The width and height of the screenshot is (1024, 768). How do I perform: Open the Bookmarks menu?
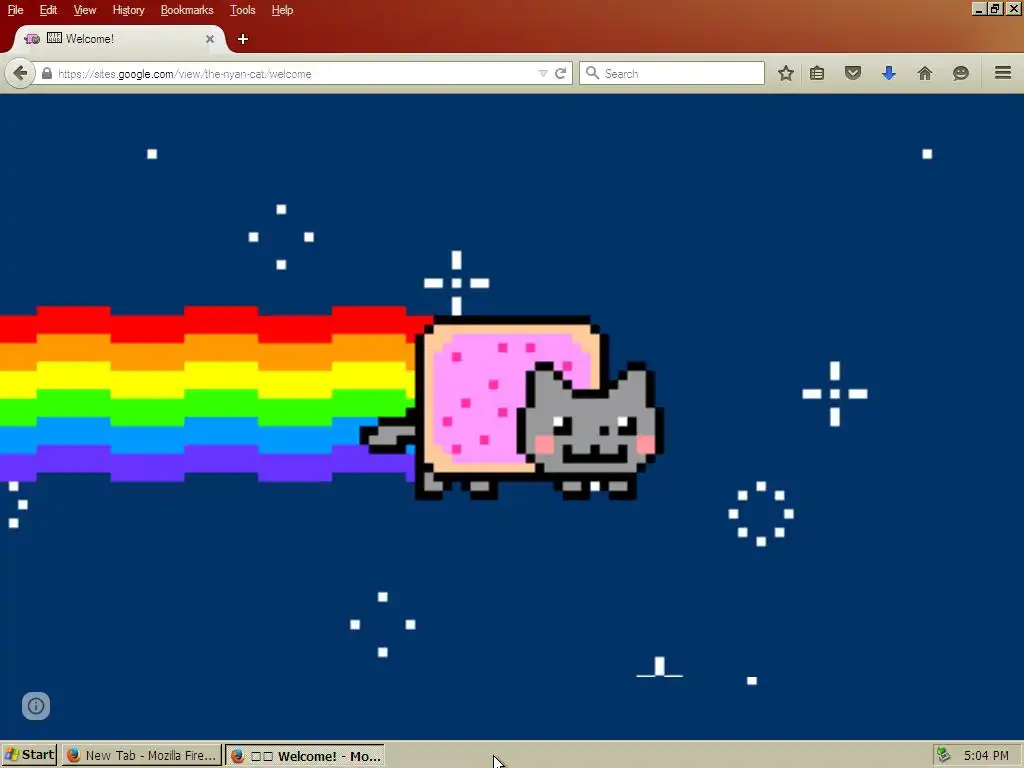pyautogui.click(x=187, y=10)
